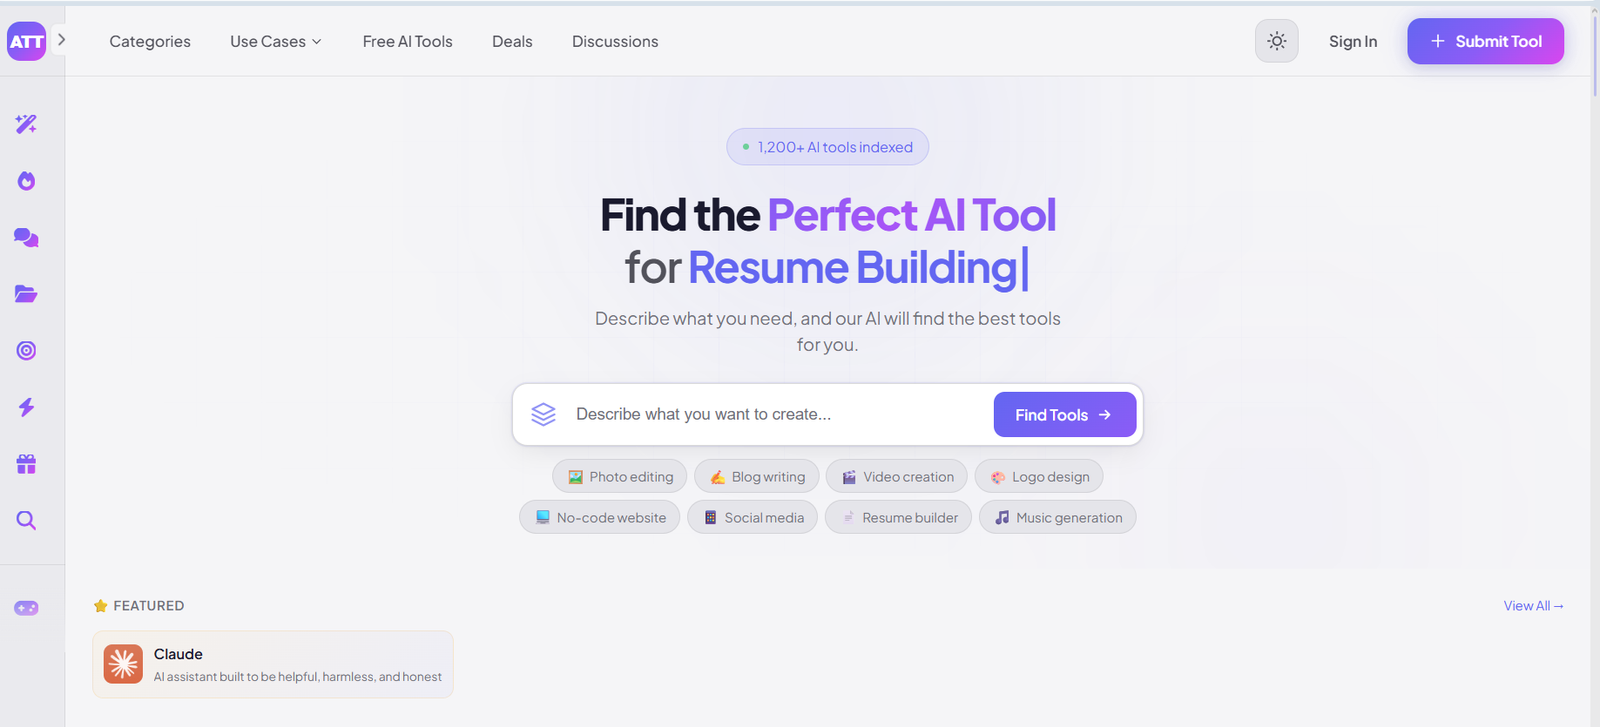The width and height of the screenshot is (1600, 727).
Task: Click the target bullseye sidebar icon
Action: click(x=26, y=351)
